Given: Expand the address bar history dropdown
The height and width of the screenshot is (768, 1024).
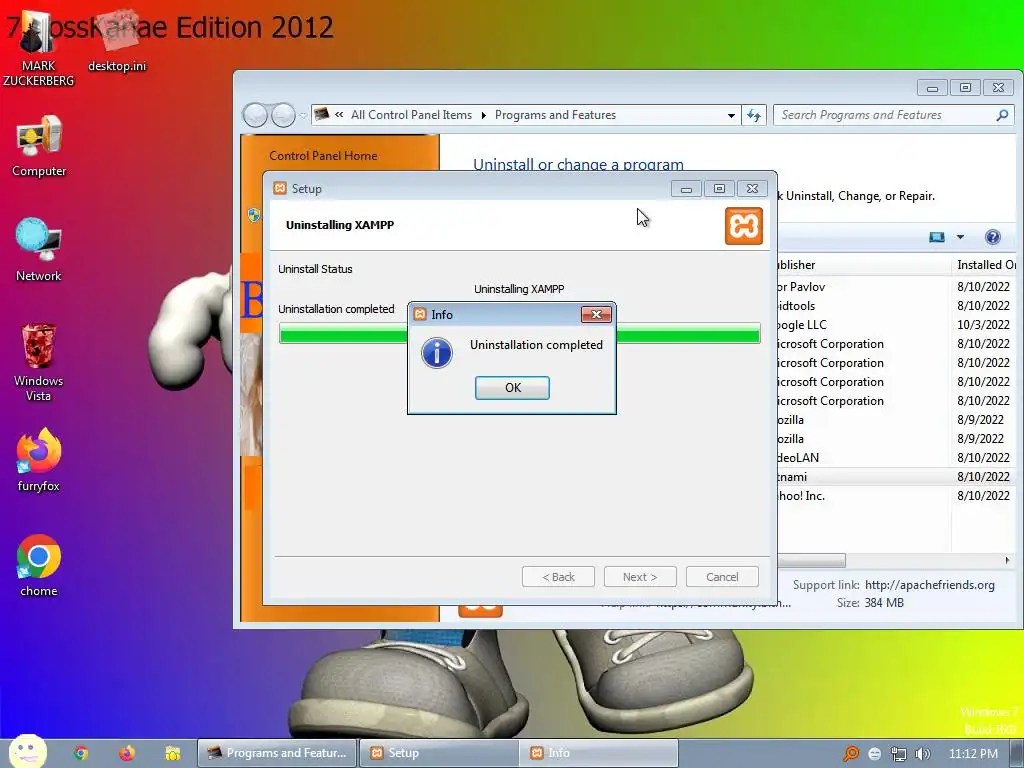Looking at the screenshot, I should pos(731,116).
